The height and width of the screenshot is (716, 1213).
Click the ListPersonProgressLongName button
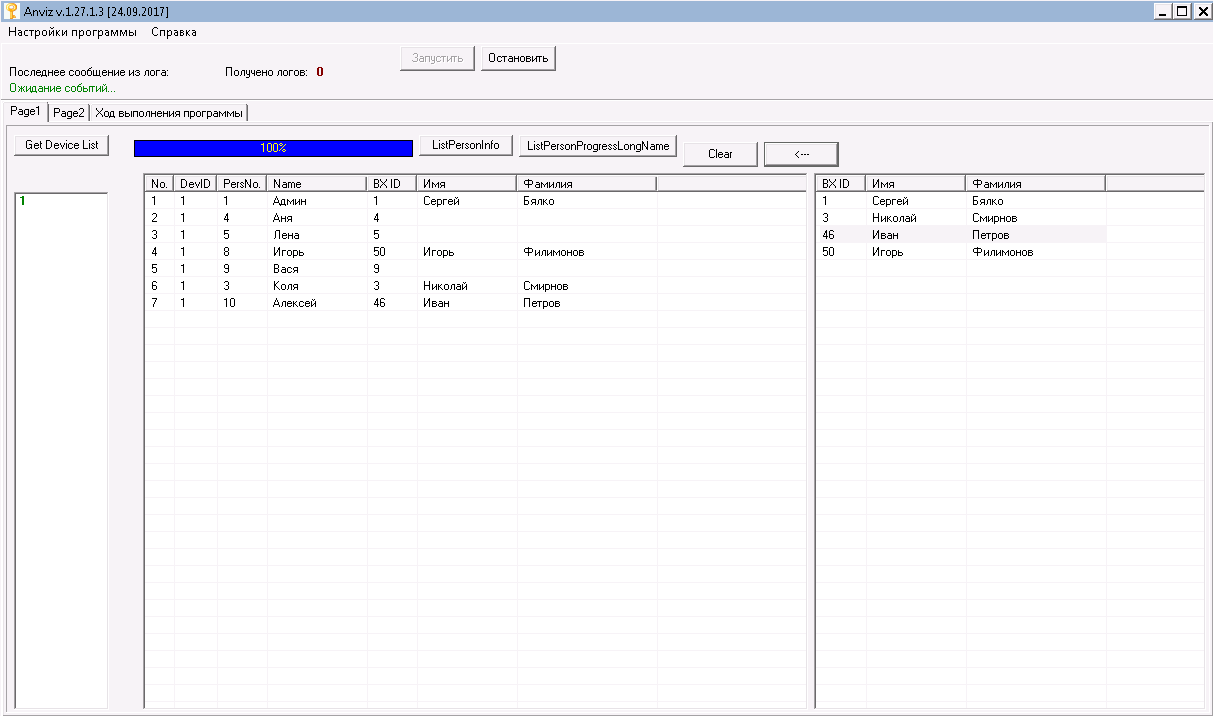click(x=598, y=146)
